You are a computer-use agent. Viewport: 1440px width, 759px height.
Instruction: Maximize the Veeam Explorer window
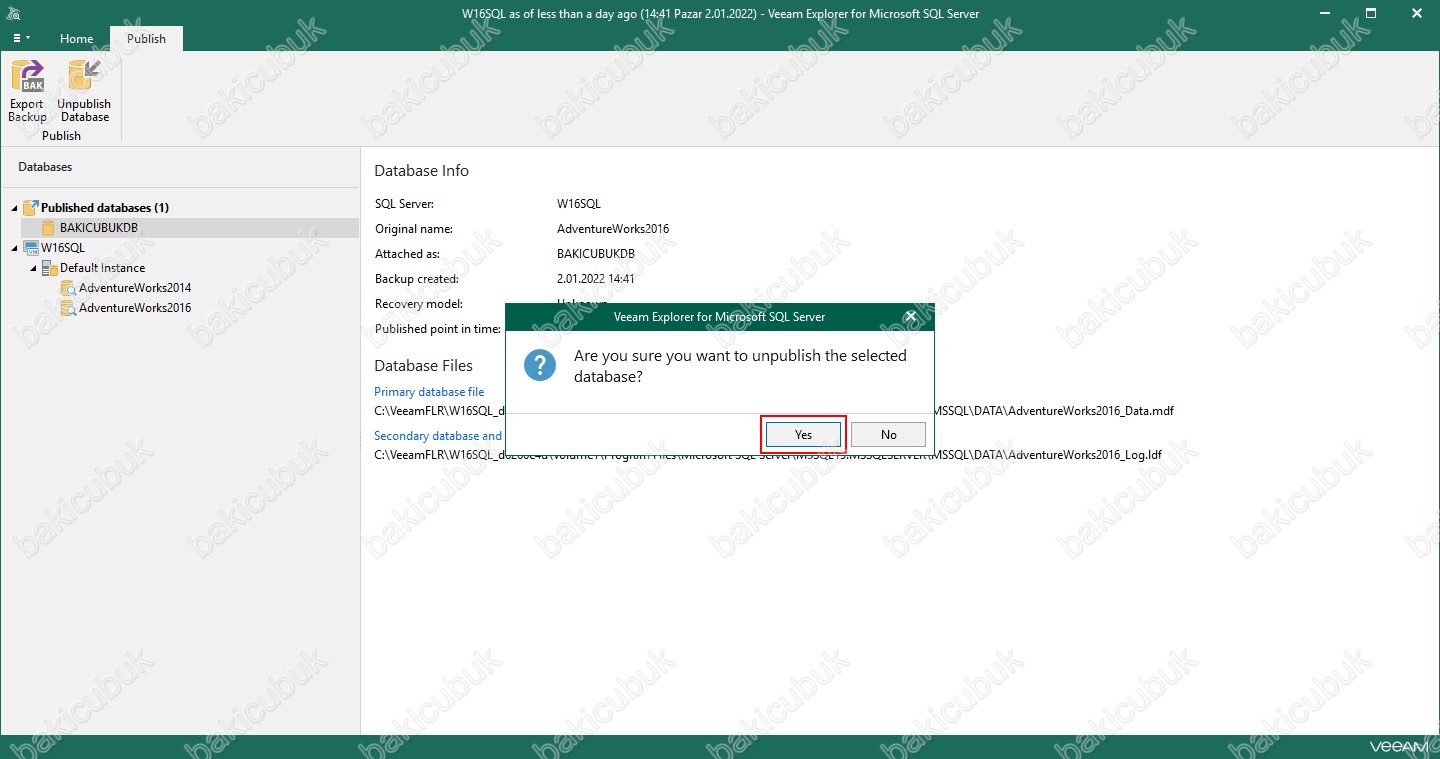pyautogui.click(x=1371, y=13)
